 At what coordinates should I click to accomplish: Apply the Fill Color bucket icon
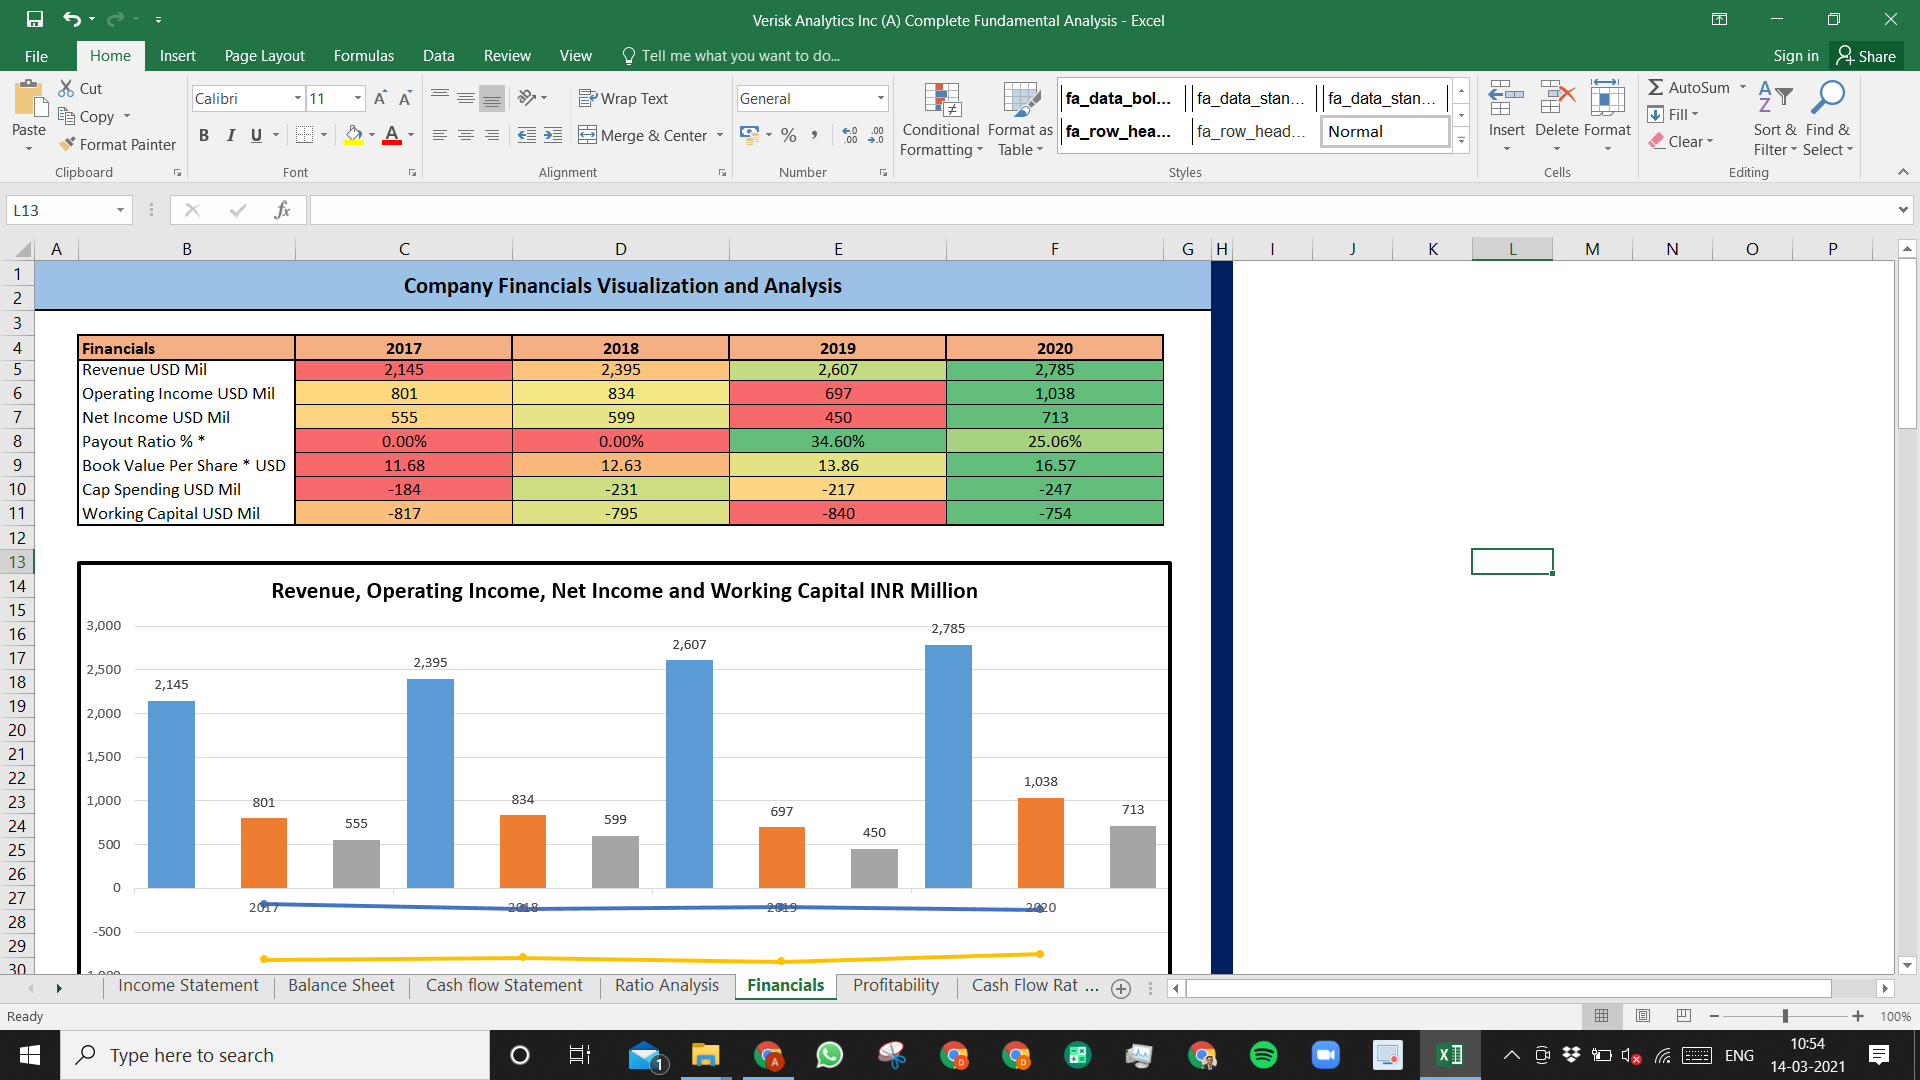(x=354, y=134)
